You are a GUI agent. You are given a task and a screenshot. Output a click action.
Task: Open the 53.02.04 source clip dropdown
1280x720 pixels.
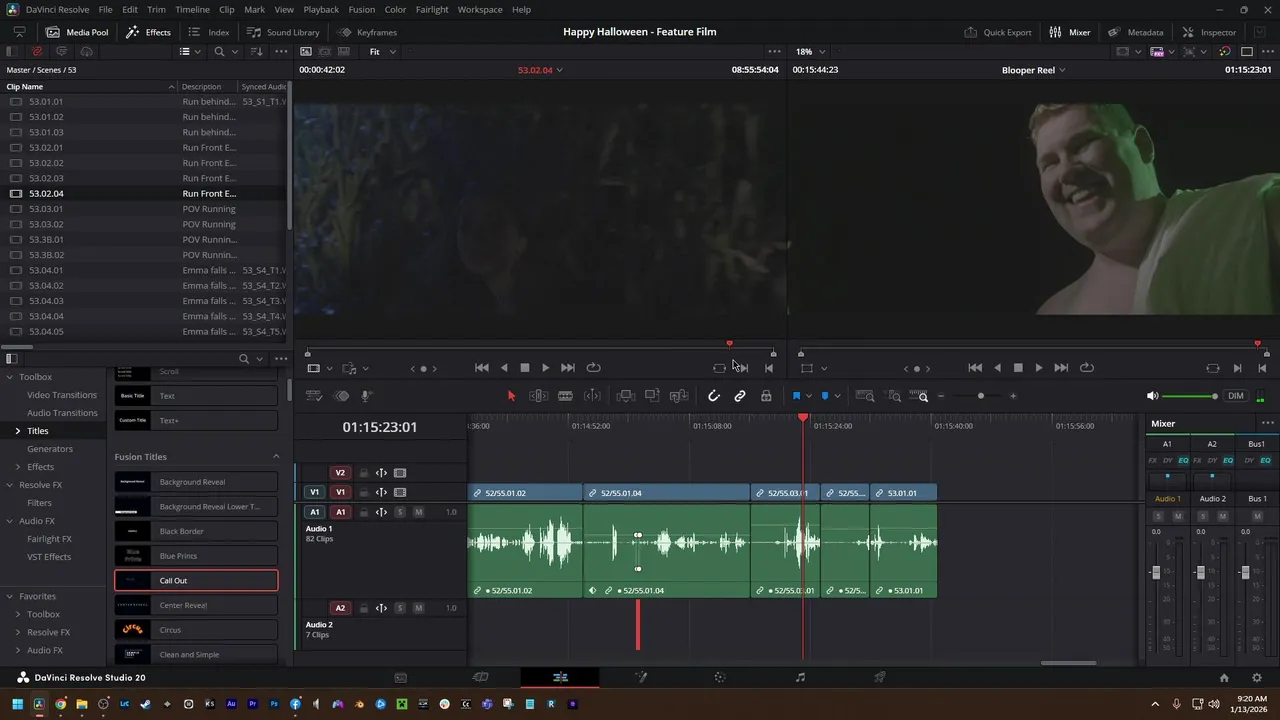(x=540, y=70)
